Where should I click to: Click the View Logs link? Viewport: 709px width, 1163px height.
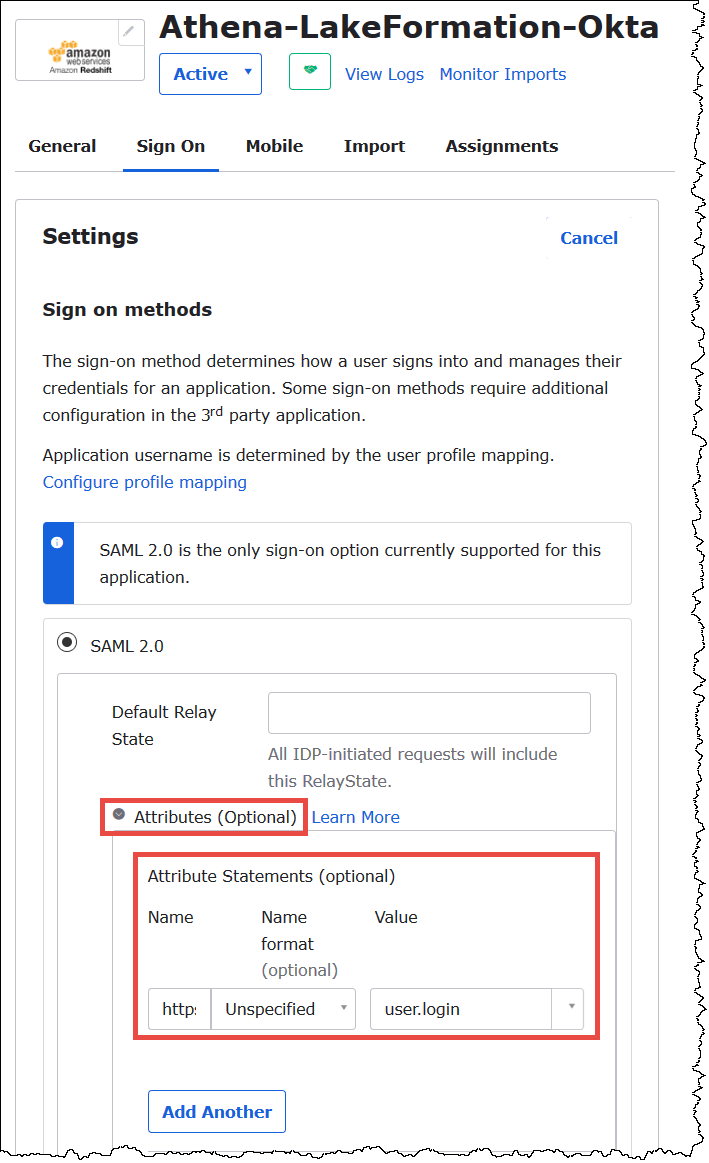(x=384, y=74)
